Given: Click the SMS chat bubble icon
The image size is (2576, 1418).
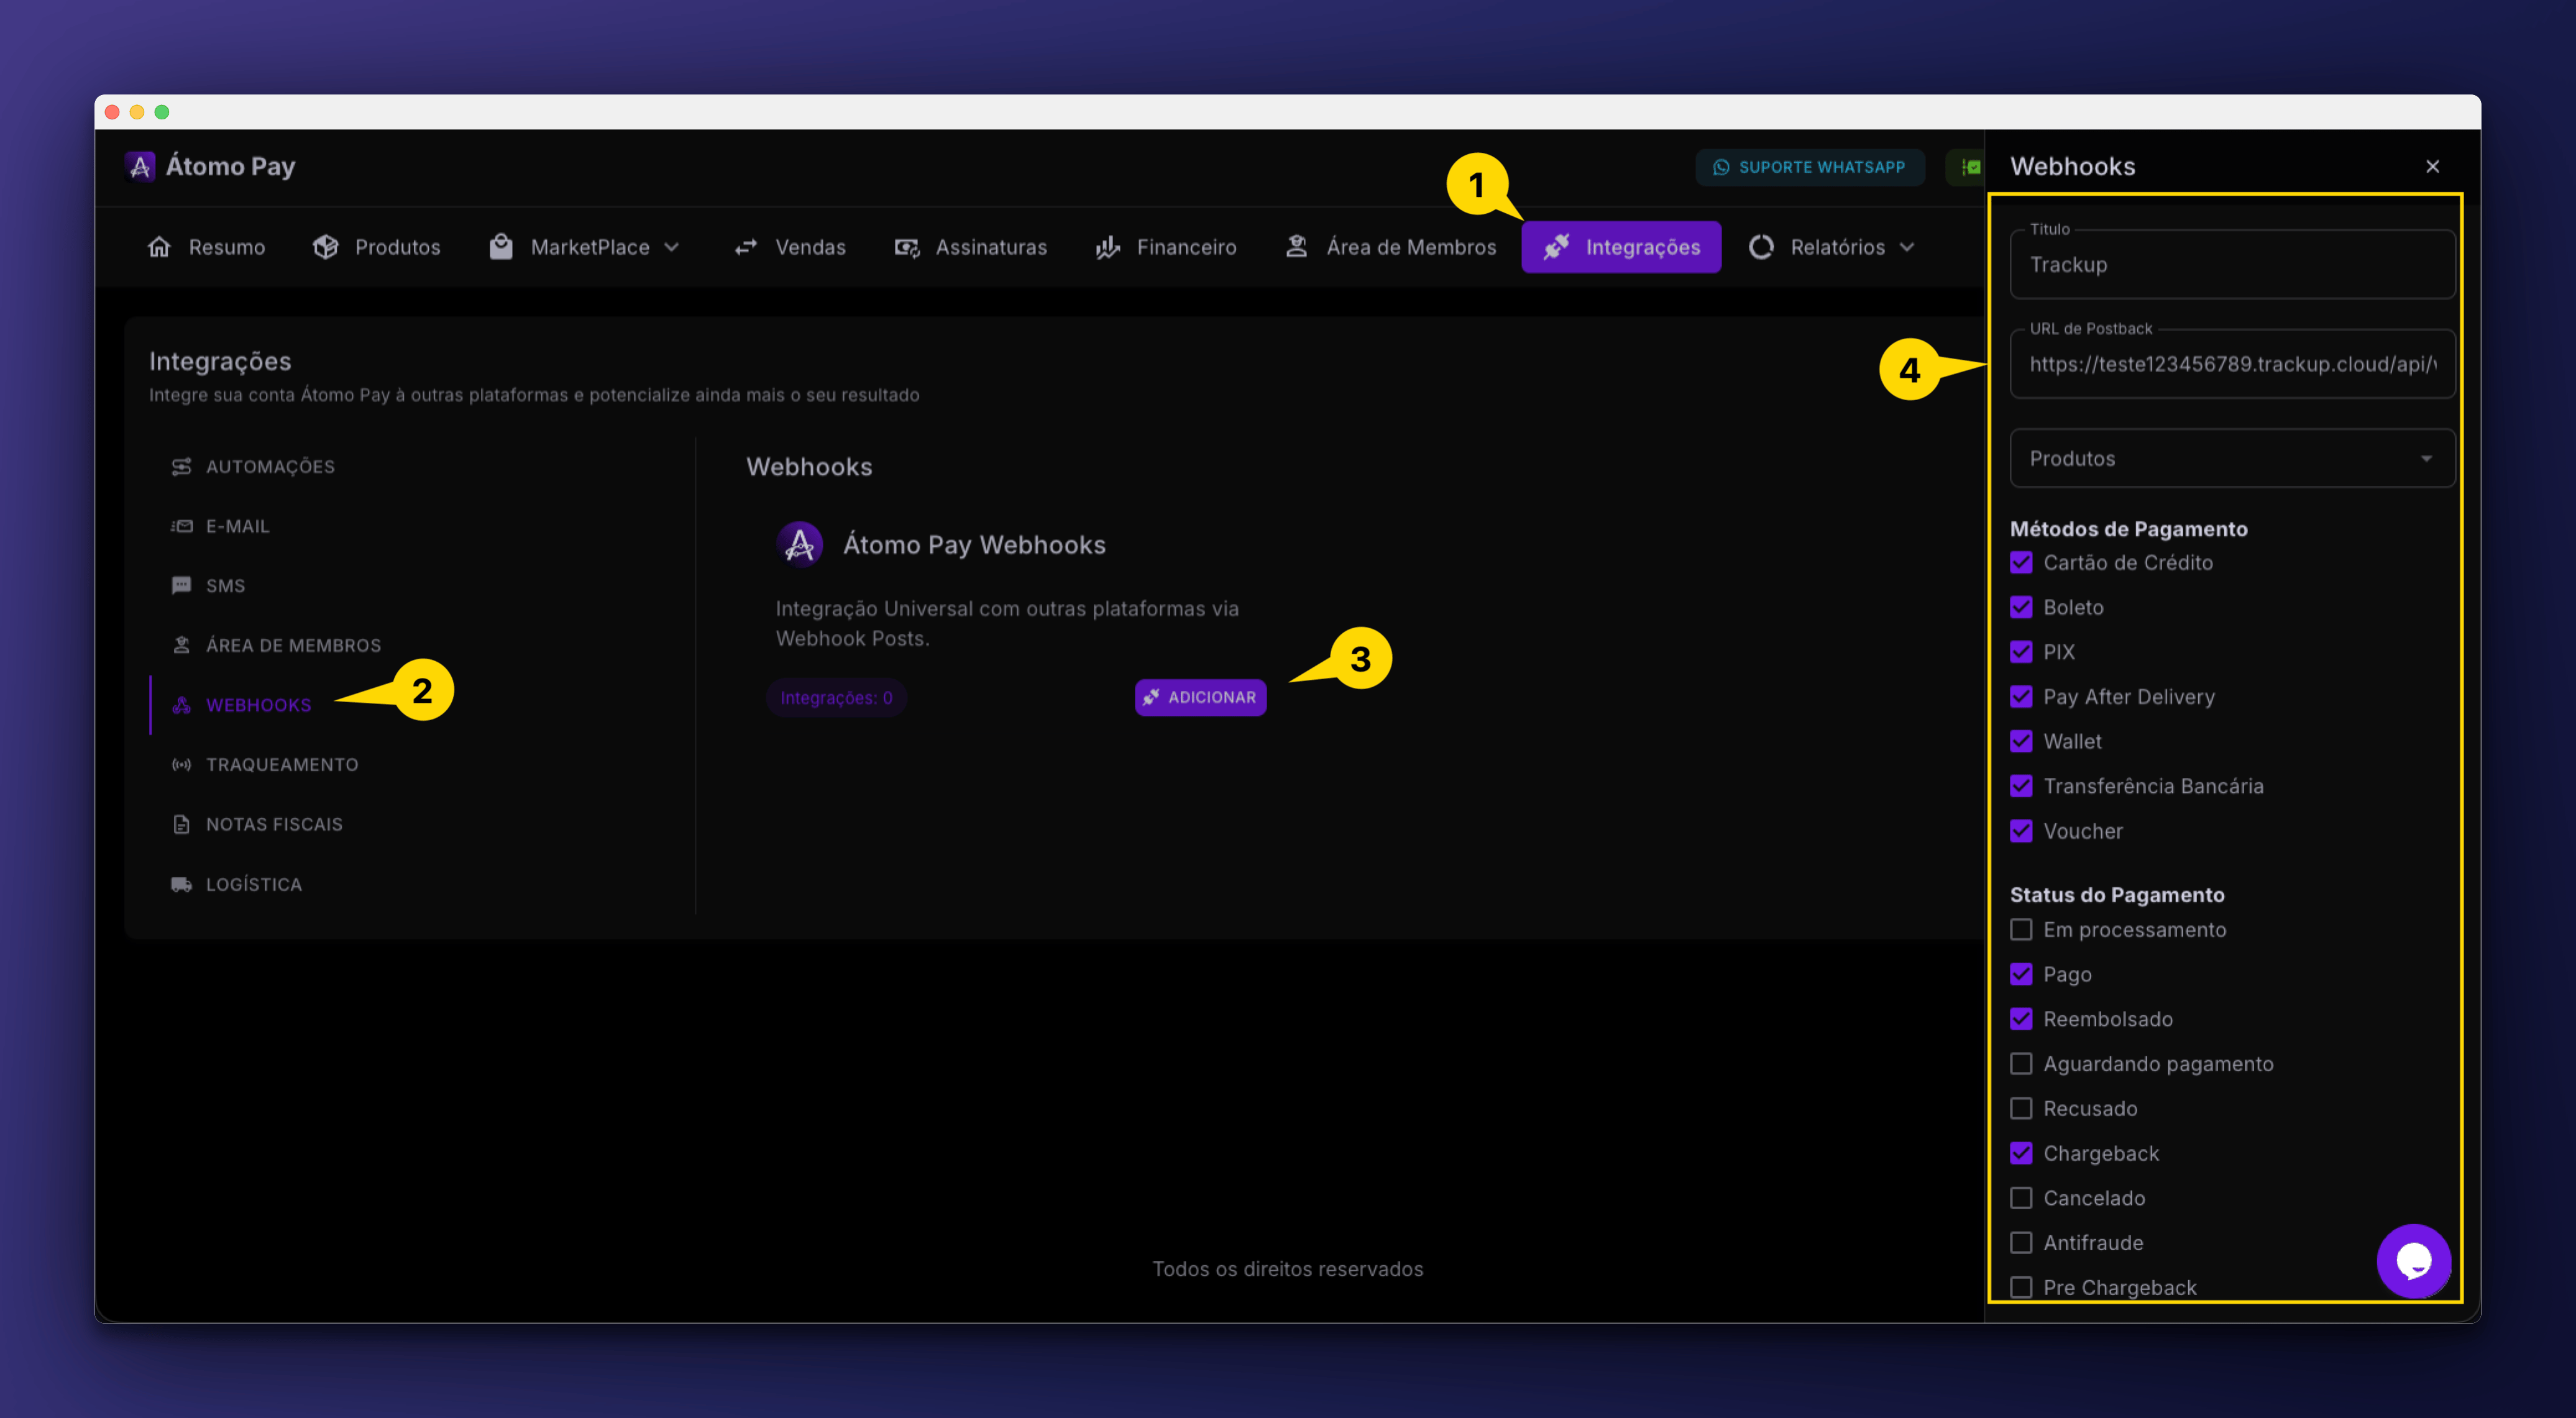Looking at the screenshot, I should 181,585.
